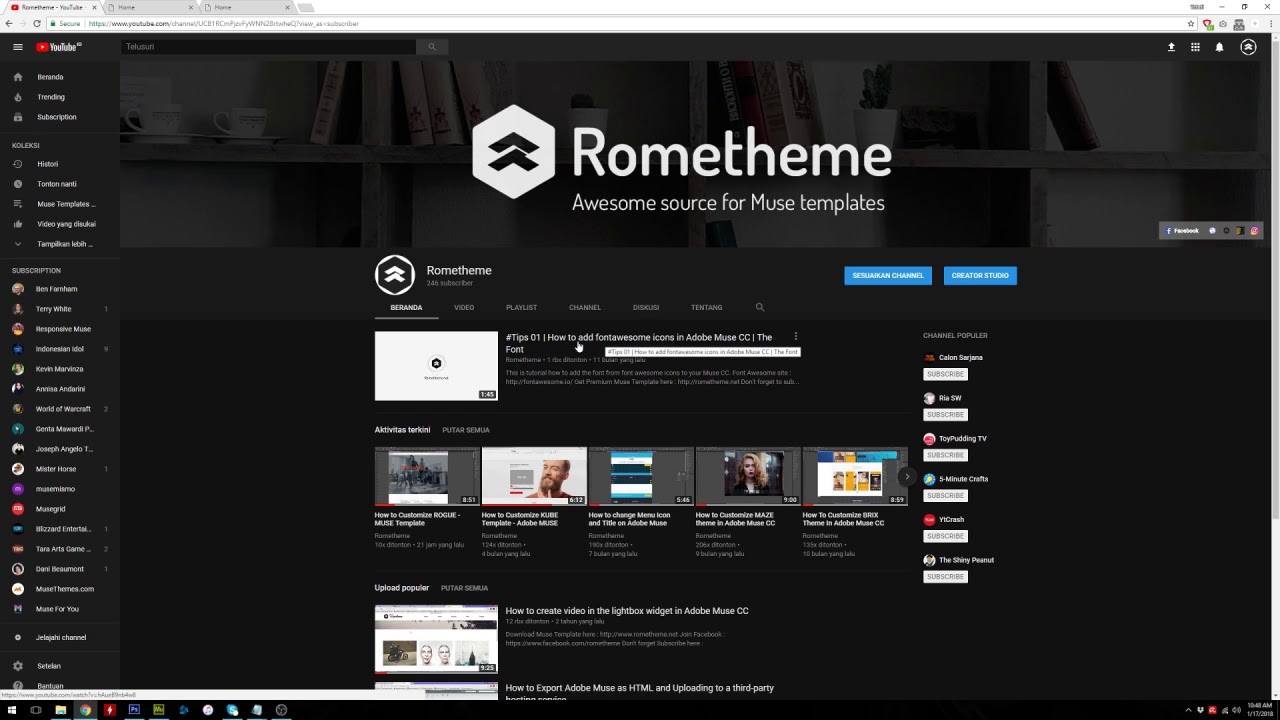1280x720 pixels.
Task: Subscribe to Calon Sarjana
Action: pos(945,374)
